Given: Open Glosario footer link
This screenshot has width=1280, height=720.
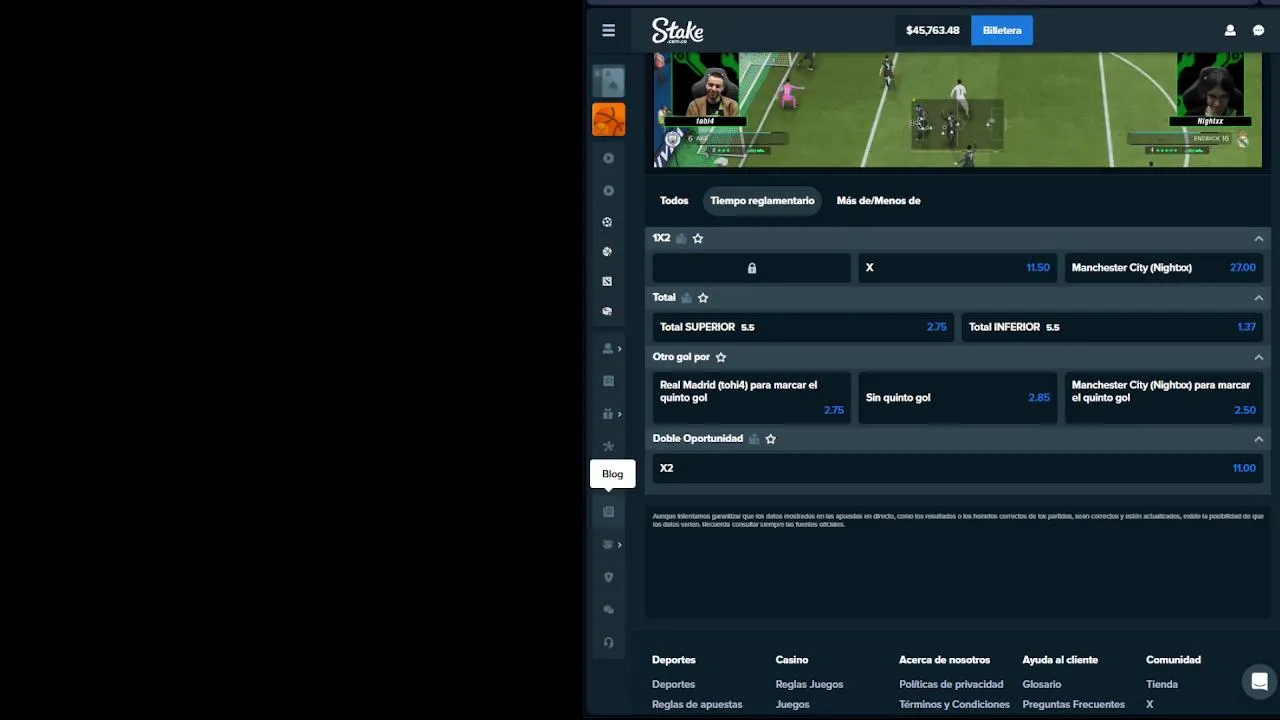Looking at the screenshot, I should [1042, 684].
